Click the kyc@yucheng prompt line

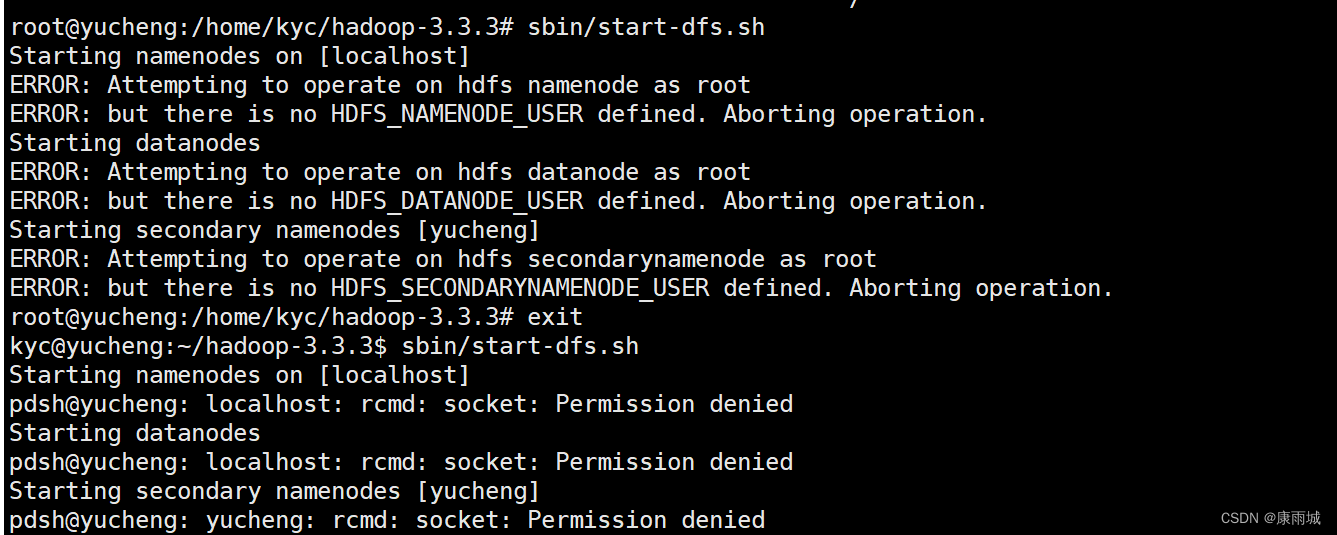(x=324, y=346)
